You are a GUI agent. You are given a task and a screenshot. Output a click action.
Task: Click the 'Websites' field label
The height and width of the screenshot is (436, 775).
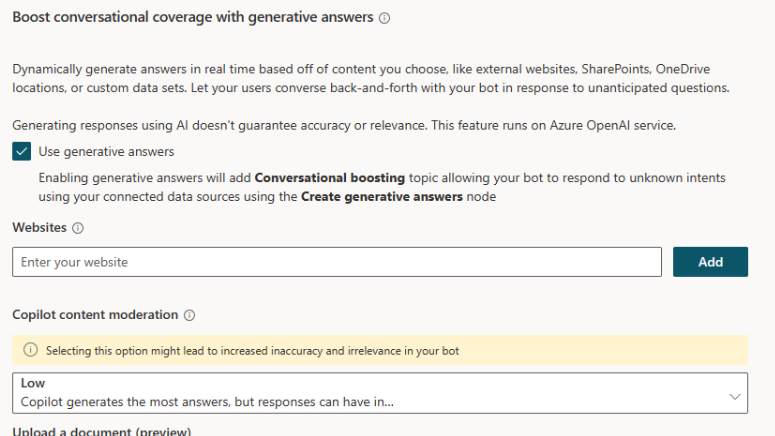(39, 228)
